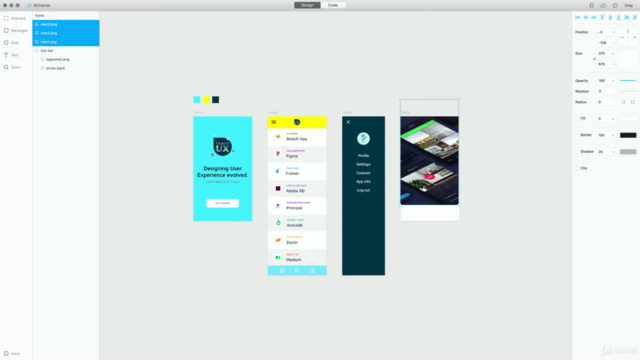Click the third tab icon in cyan bottom bar

312,271
